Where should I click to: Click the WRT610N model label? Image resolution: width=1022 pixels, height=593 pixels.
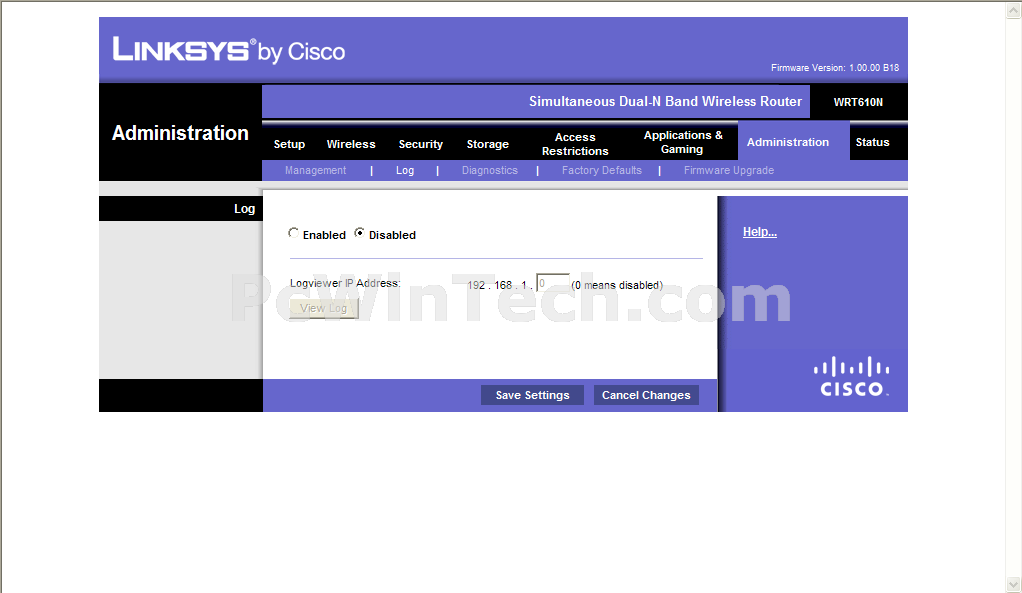tap(858, 102)
